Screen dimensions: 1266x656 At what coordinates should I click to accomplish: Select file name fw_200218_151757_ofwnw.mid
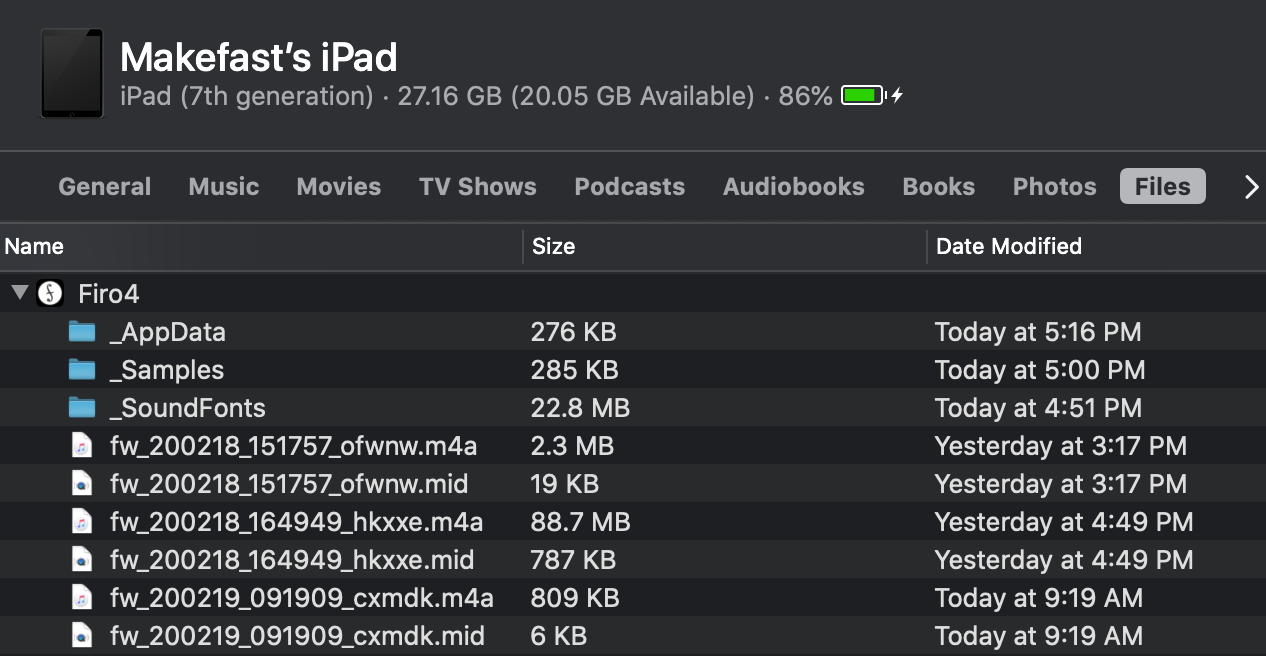[289, 484]
